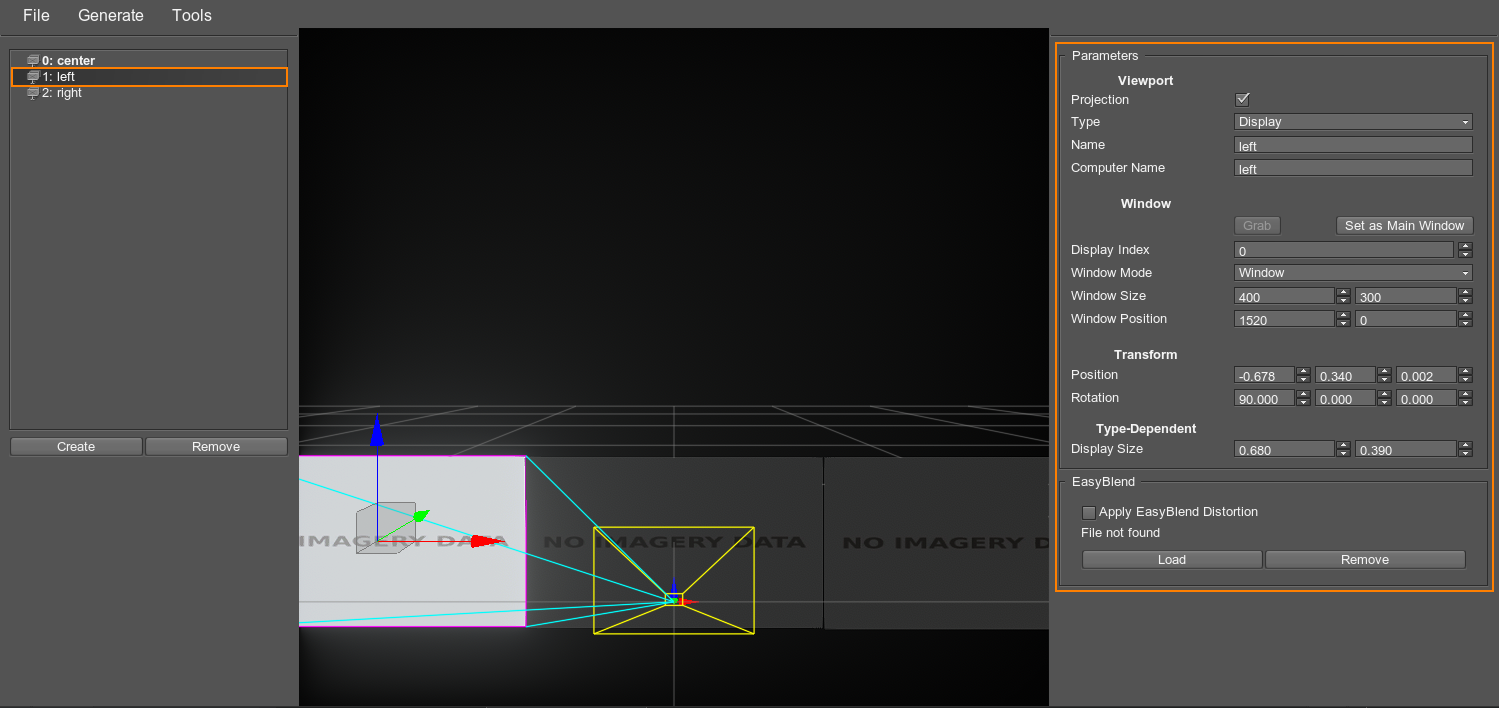Click the yellow camera frustum rectangle

tap(674, 580)
